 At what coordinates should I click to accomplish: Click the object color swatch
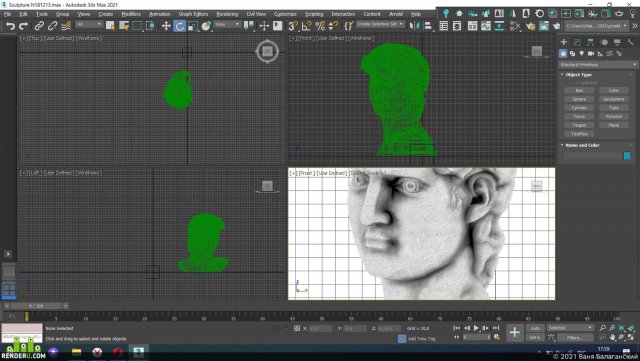(x=627, y=156)
